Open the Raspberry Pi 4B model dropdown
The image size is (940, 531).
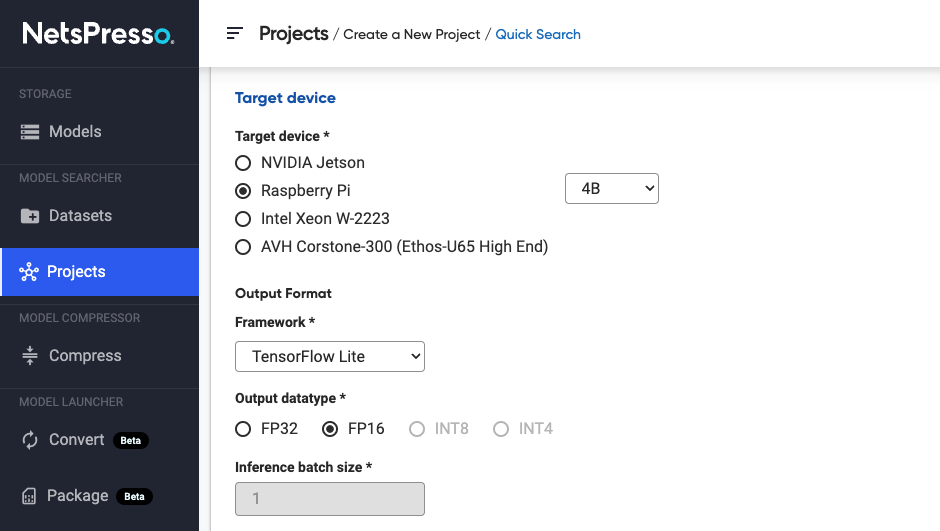point(612,188)
